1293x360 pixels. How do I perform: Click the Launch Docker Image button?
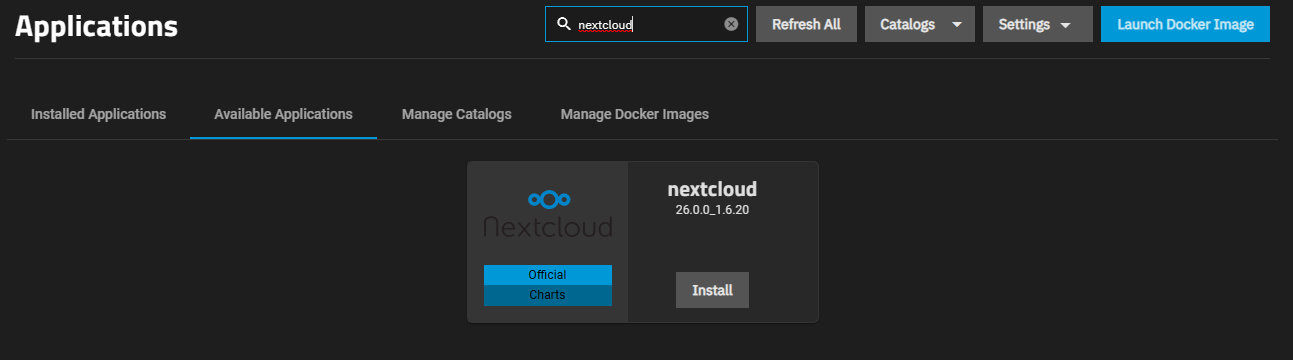point(1185,24)
